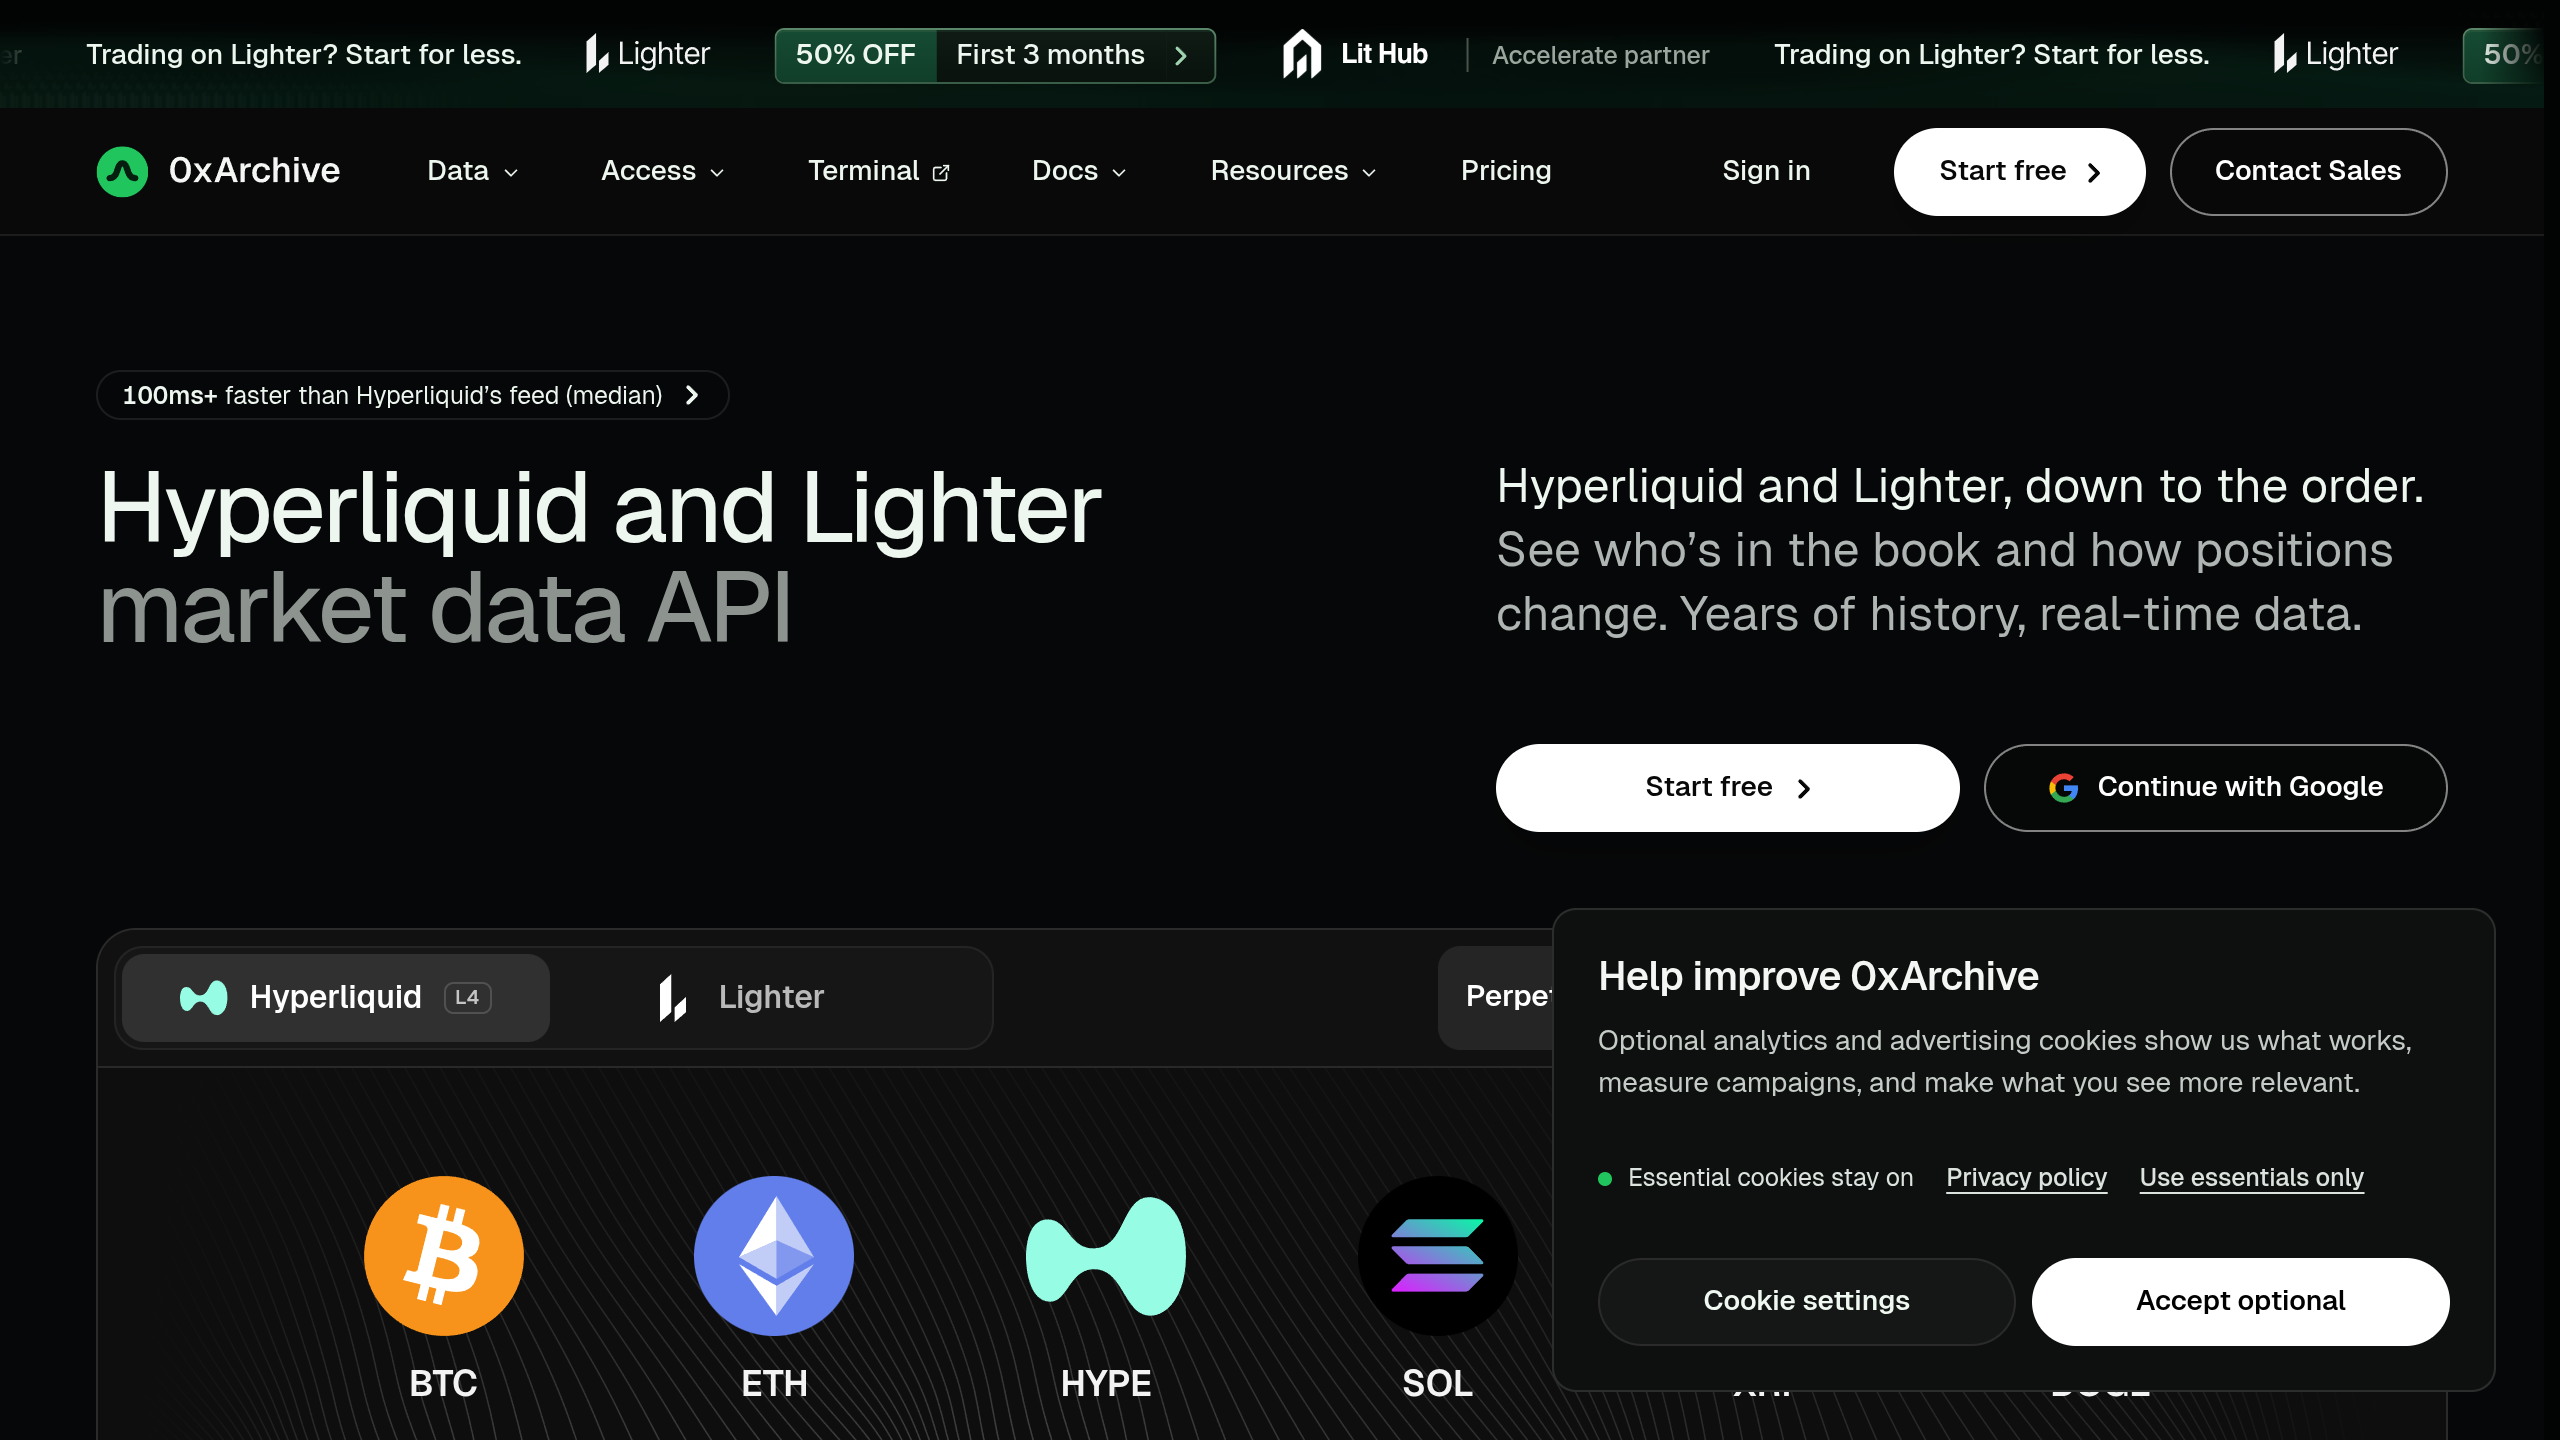Expand the Data dropdown menu
The image size is (2560, 1440).
tap(472, 171)
